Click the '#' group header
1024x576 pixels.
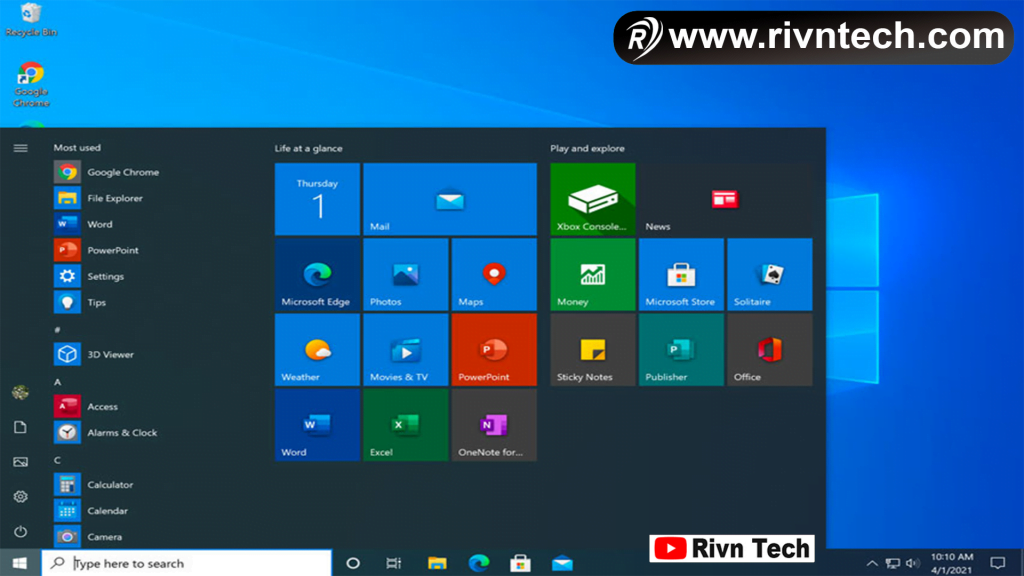click(x=57, y=330)
